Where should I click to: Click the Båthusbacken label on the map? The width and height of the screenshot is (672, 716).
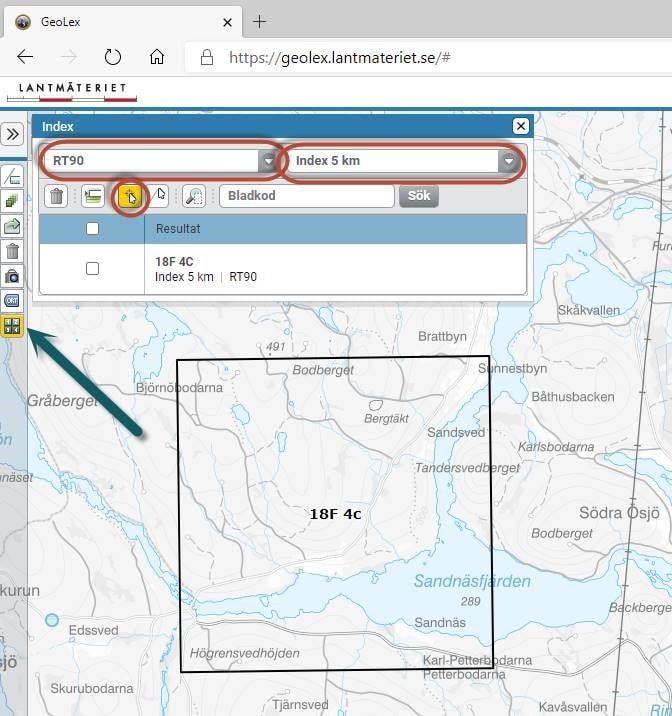tap(573, 397)
